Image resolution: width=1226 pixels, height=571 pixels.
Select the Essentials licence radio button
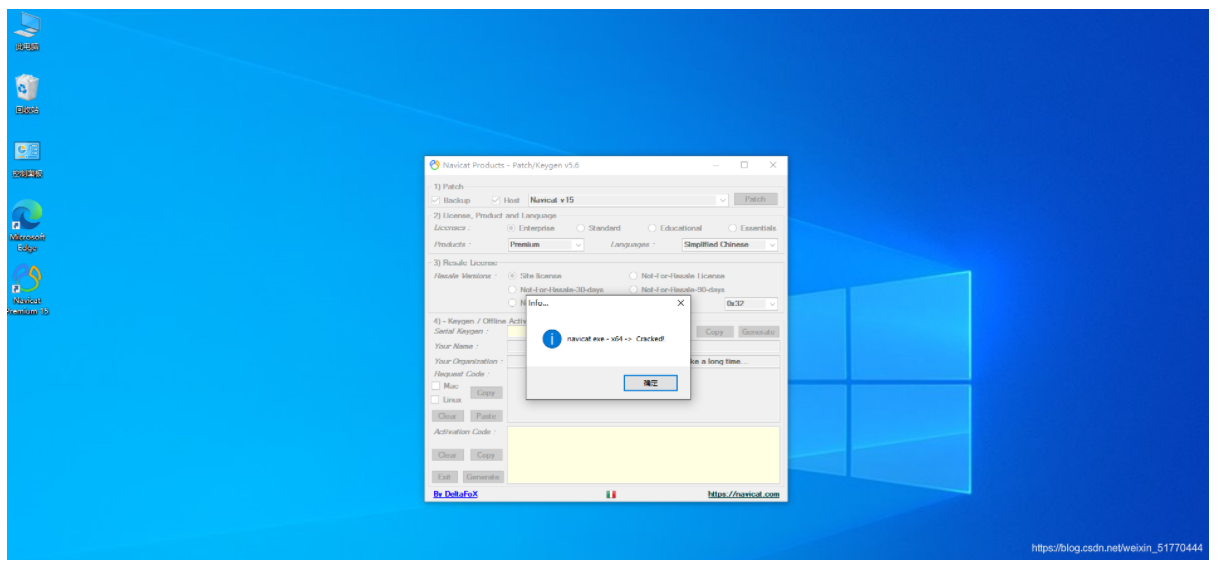[x=733, y=228]
